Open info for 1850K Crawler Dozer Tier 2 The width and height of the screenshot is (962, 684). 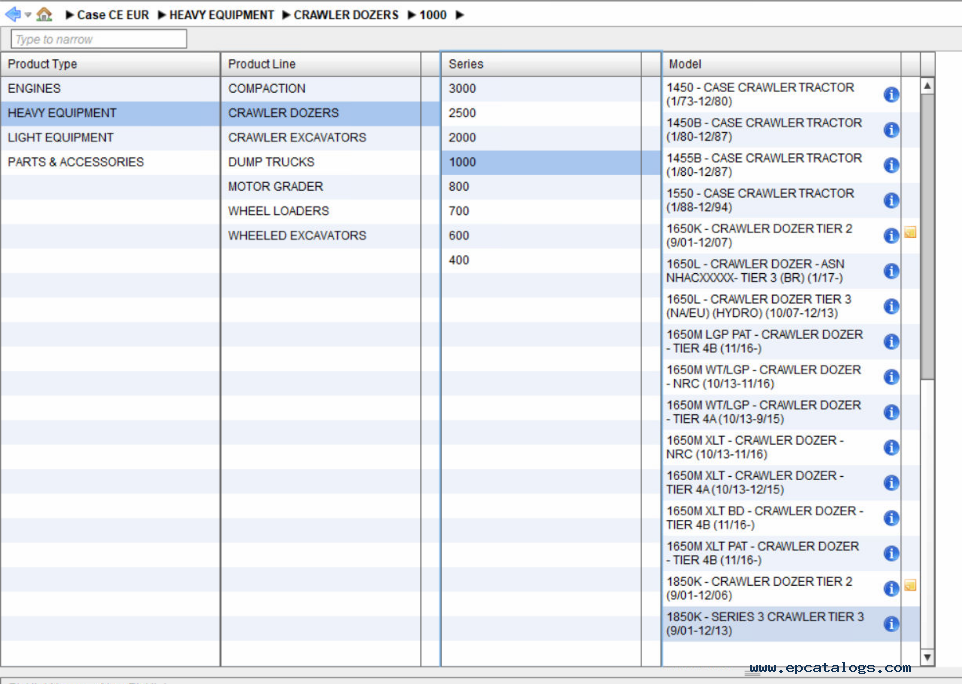tap(891, 588)
